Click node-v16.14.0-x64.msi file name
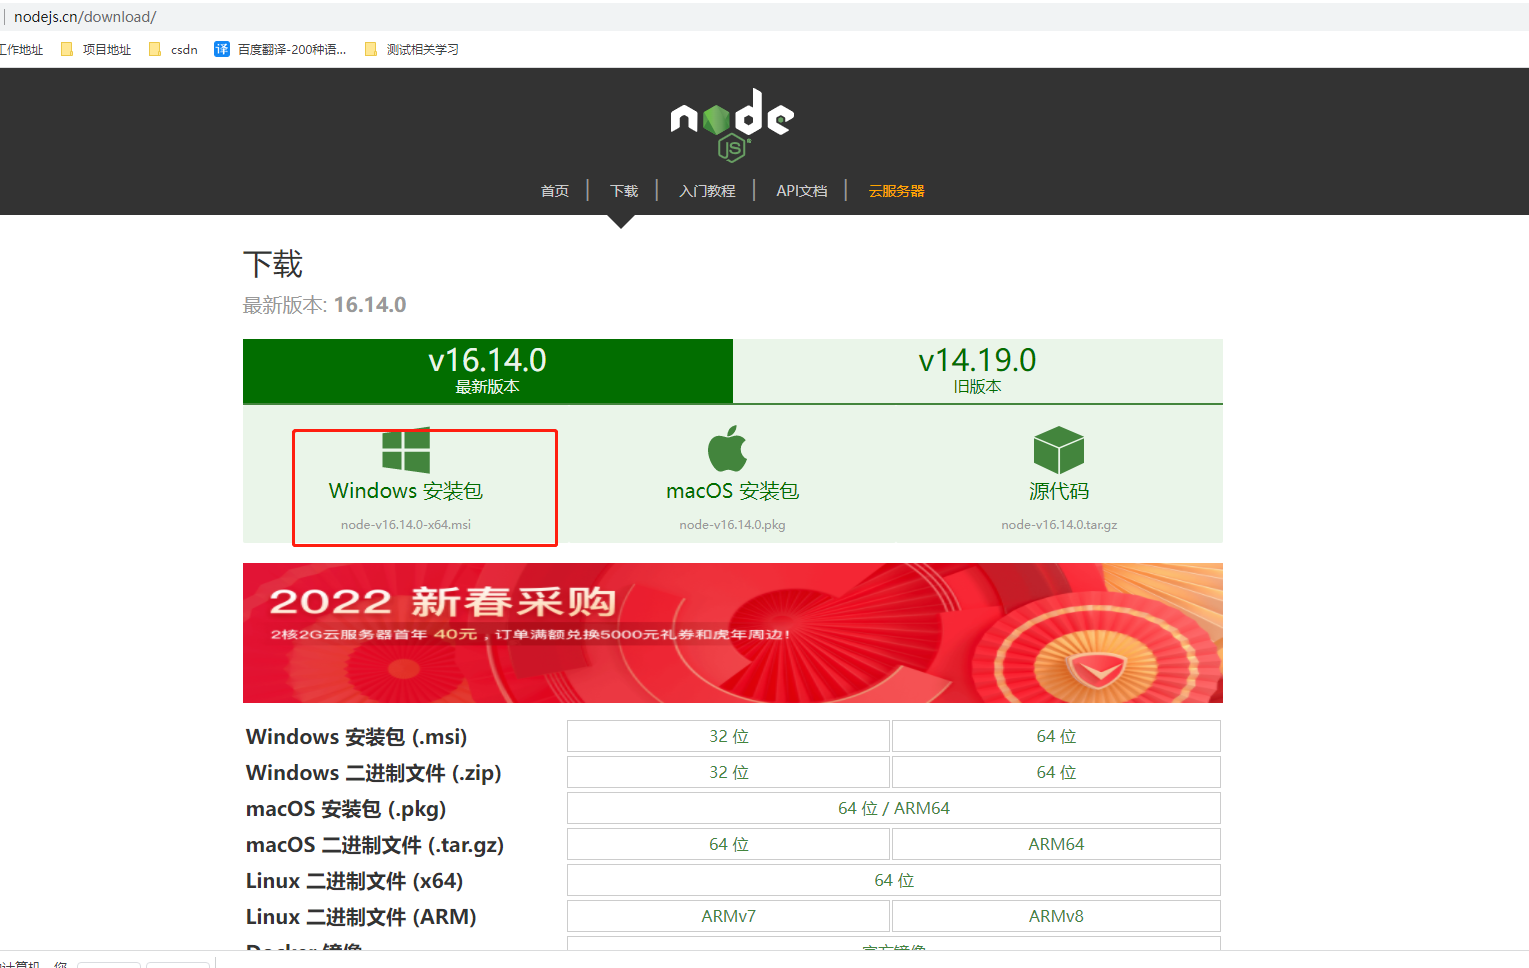 point(406,525)
